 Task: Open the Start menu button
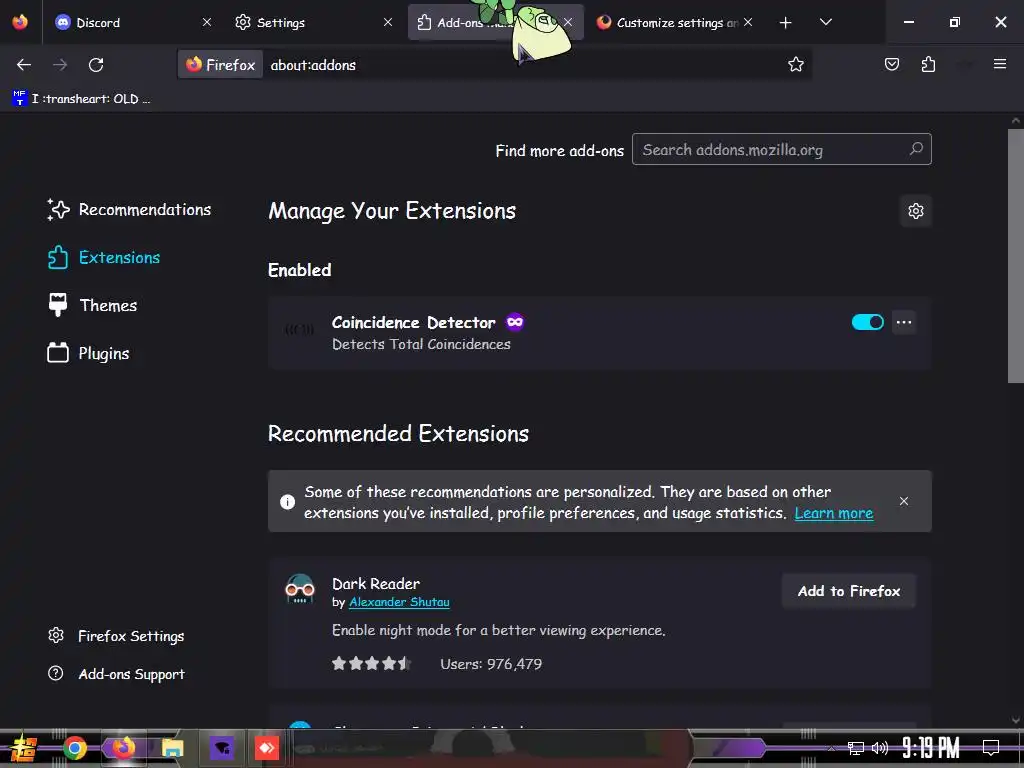point(24,748)
